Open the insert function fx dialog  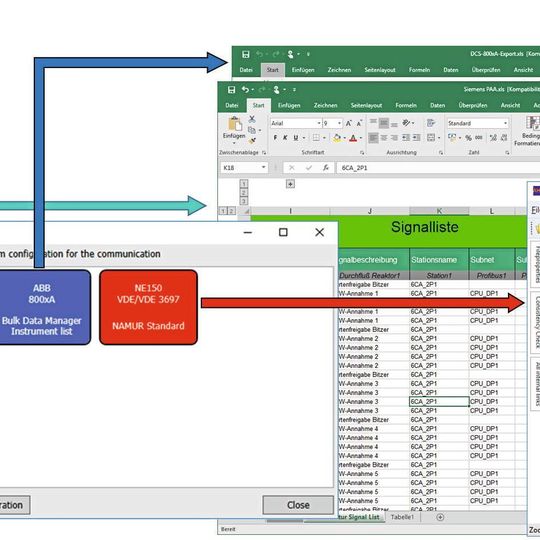[x=326, y=168]
